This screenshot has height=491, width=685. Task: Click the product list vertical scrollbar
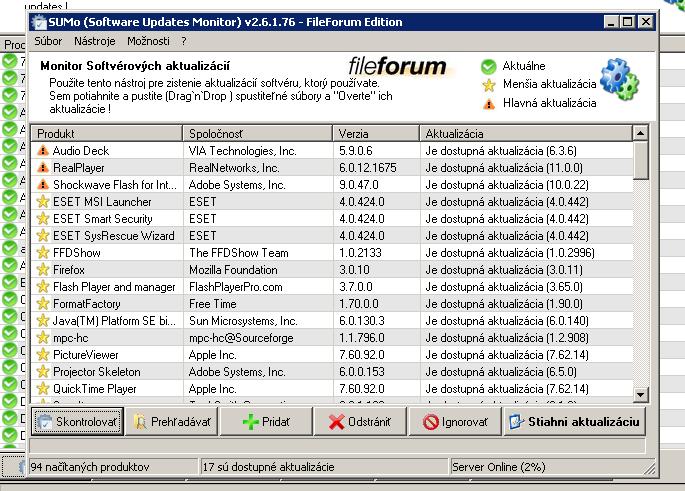point(641,270)
